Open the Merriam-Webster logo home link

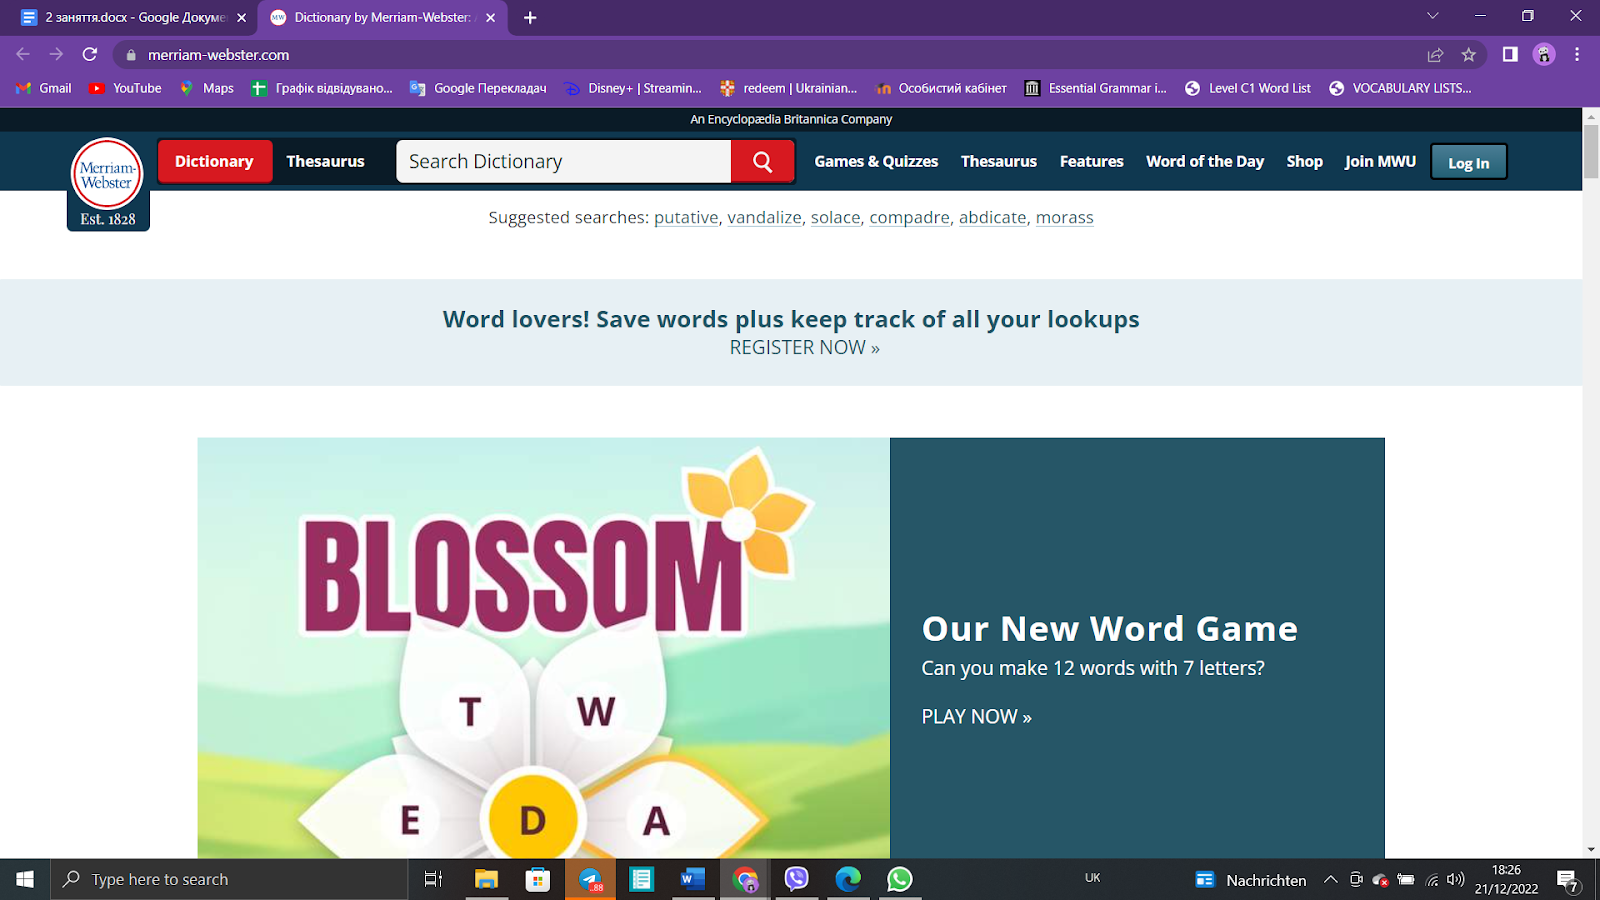tap(108, 184)
